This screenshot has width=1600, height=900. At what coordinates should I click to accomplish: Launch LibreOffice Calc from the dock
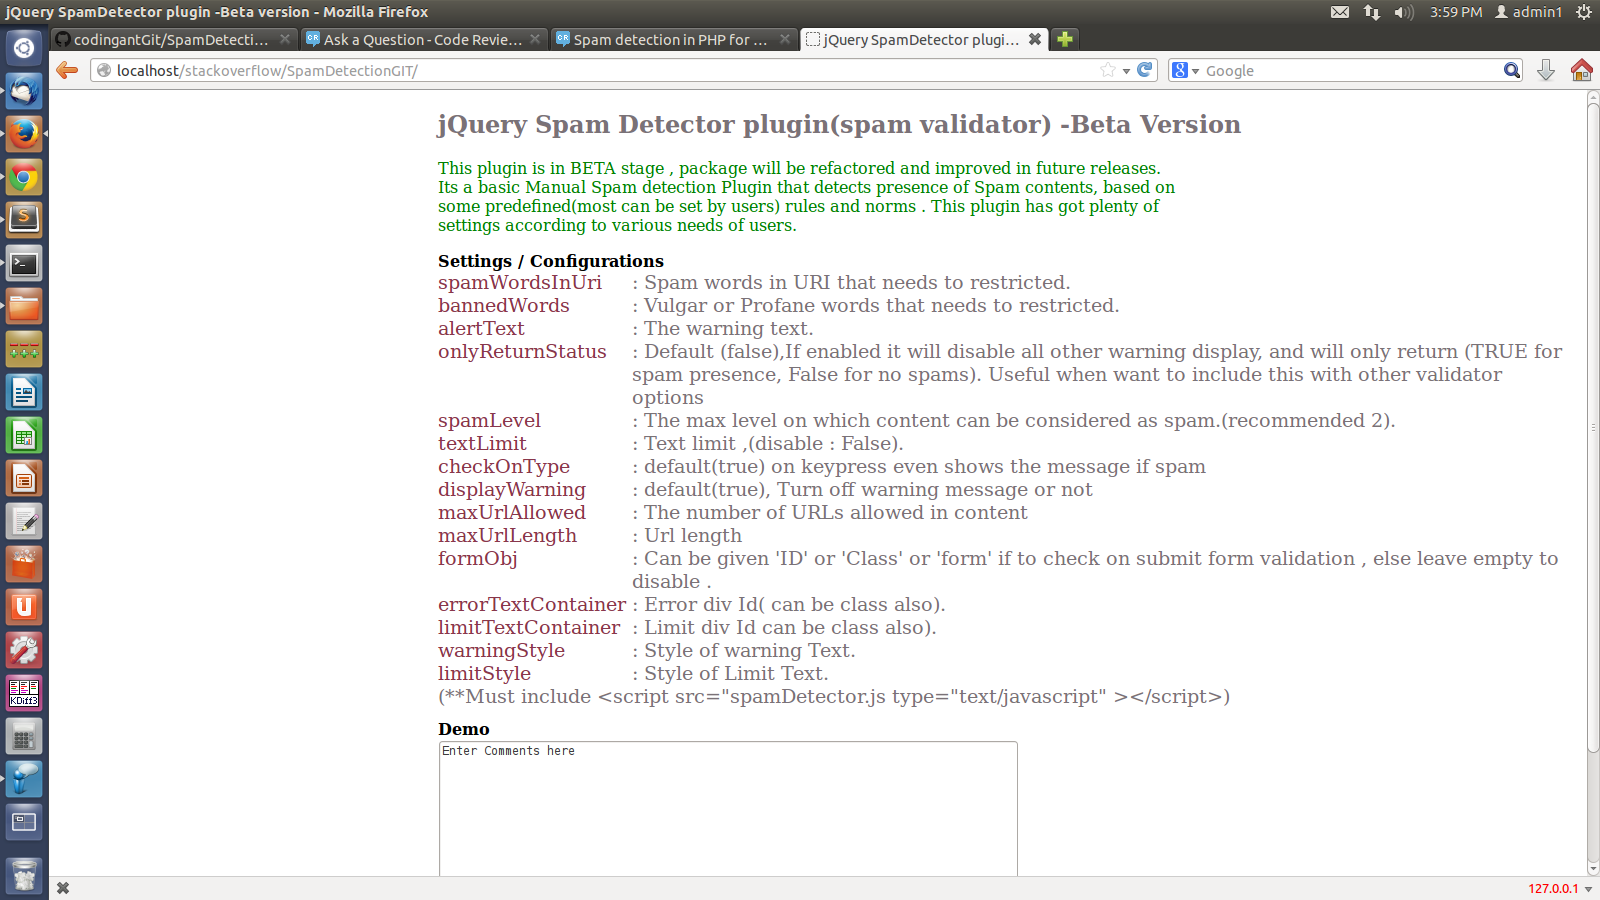coord(24,435)
